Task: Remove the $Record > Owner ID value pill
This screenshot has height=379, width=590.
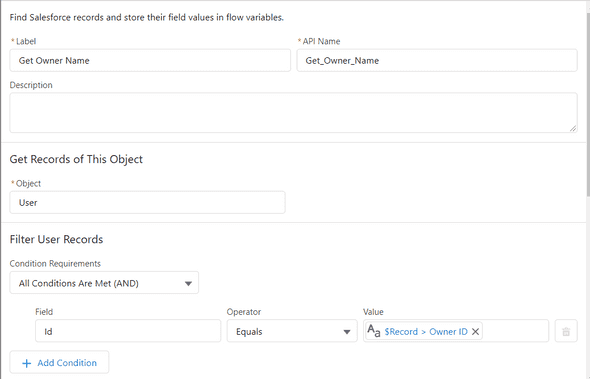Action: click(475, 332)
